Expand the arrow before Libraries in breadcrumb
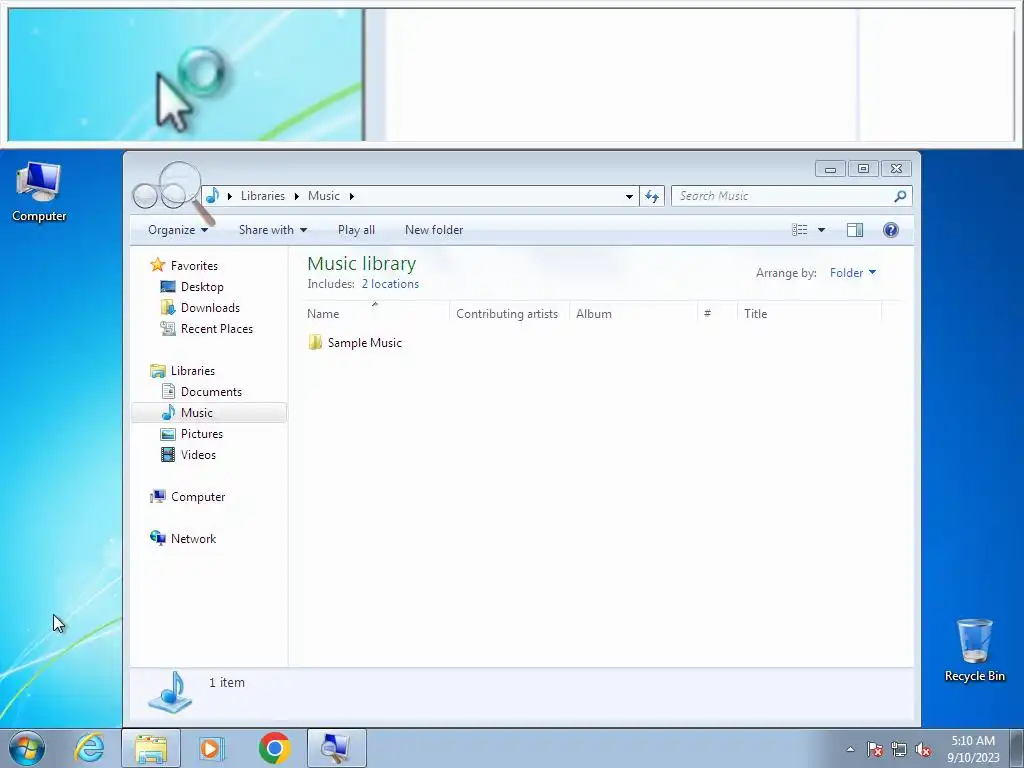 click(x=230, y=196)
